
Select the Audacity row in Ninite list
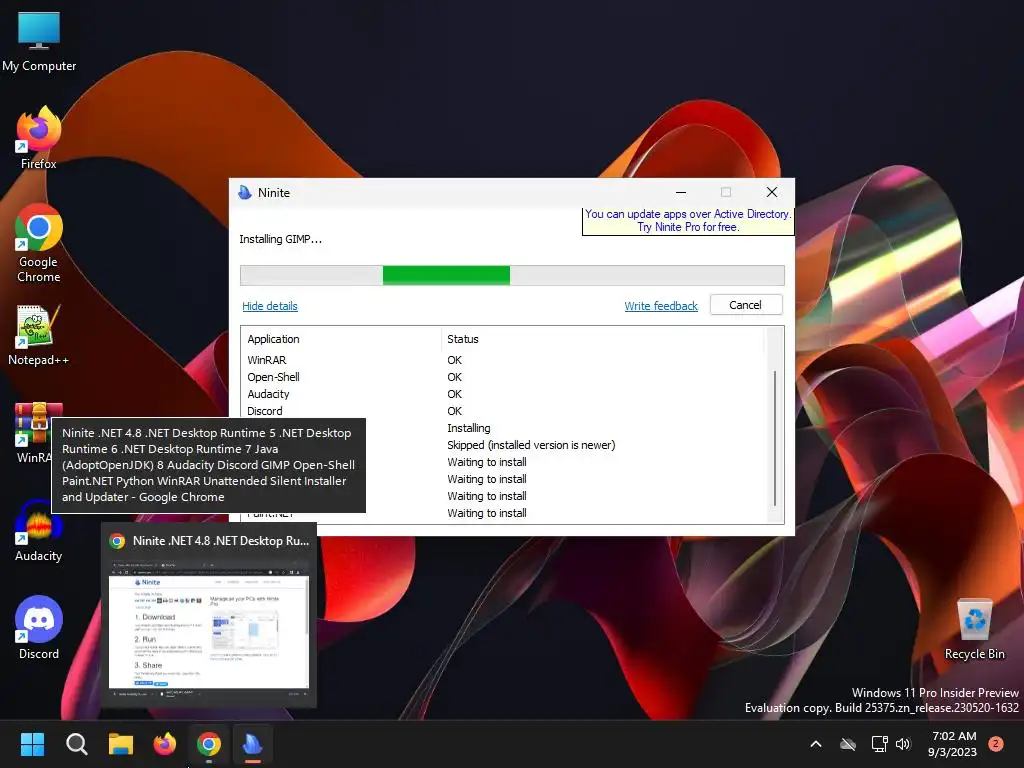pyautogui.click(x=503, y=394)
